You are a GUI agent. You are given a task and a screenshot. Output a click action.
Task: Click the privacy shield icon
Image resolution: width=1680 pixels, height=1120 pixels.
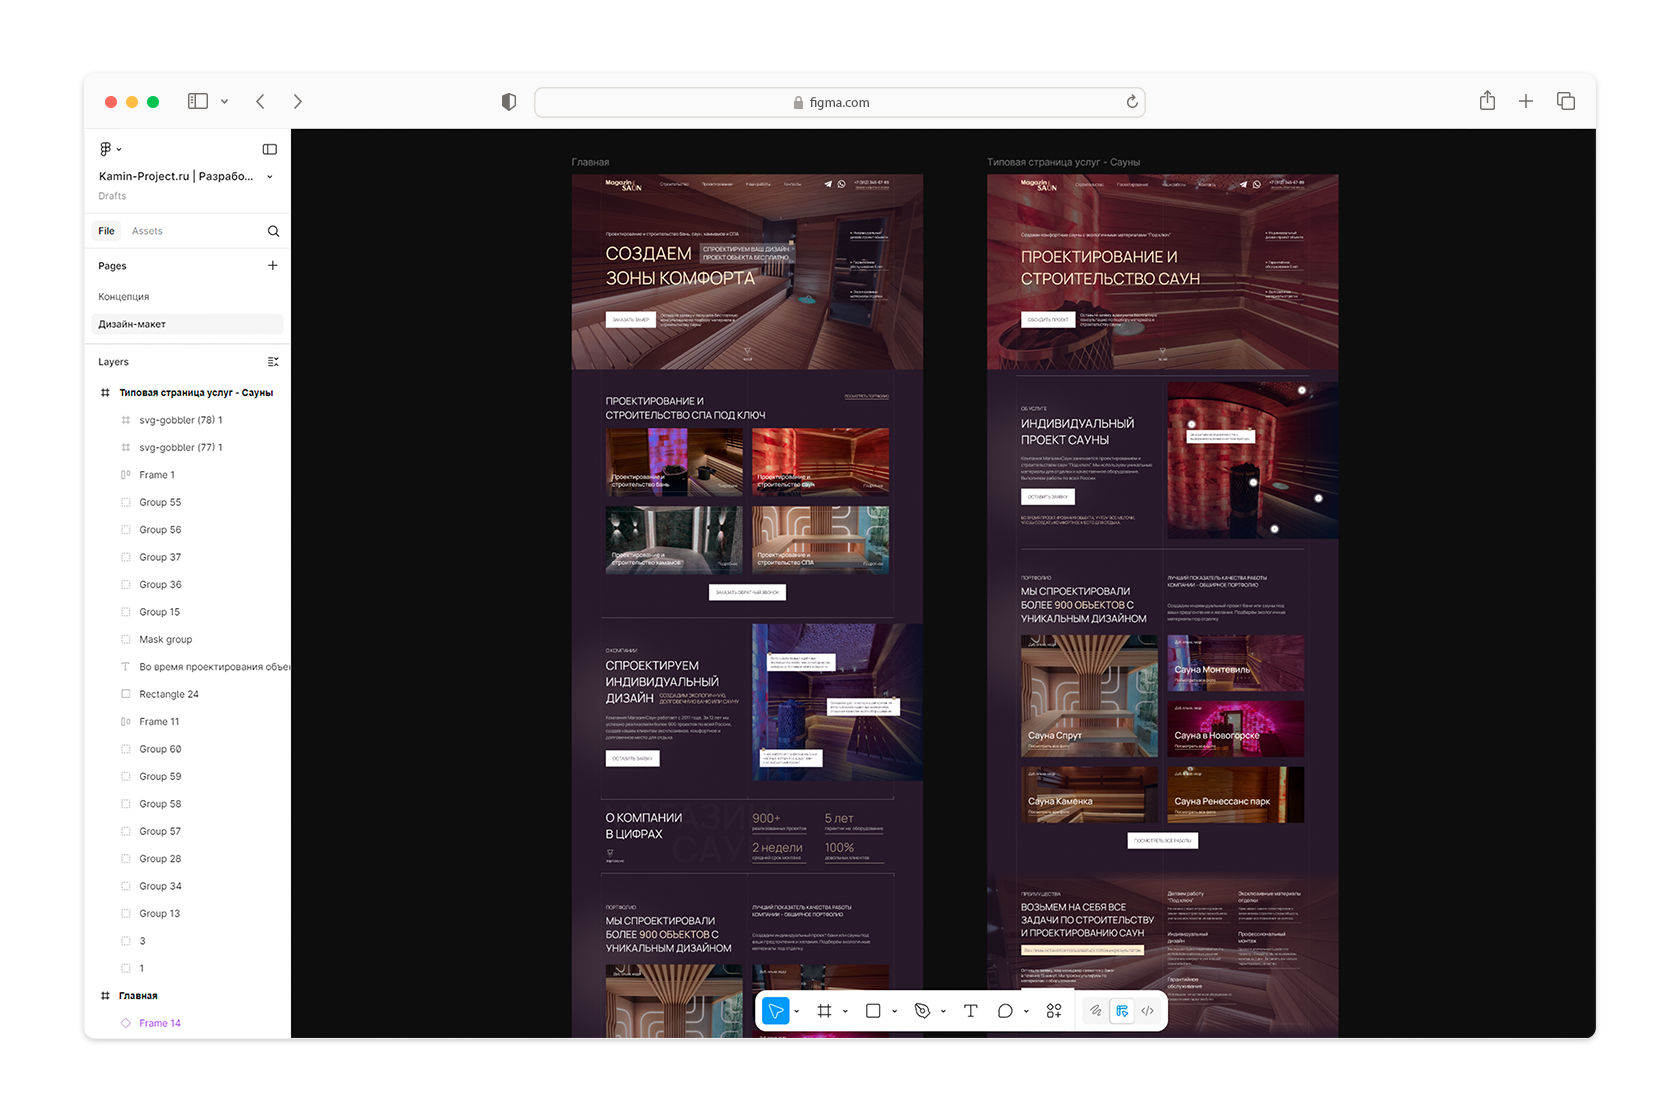coord(509,102)
